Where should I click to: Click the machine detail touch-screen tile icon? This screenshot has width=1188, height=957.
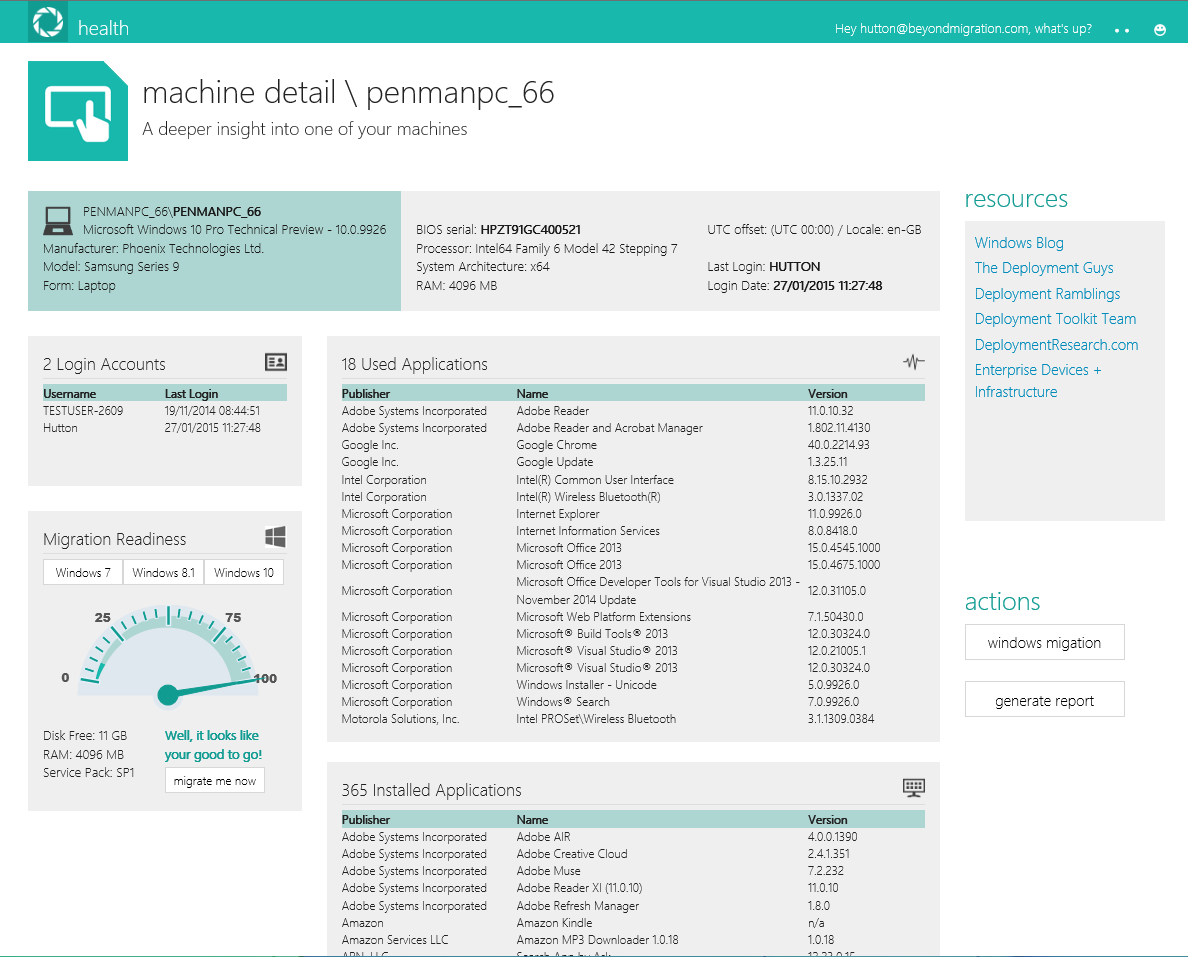78,111
